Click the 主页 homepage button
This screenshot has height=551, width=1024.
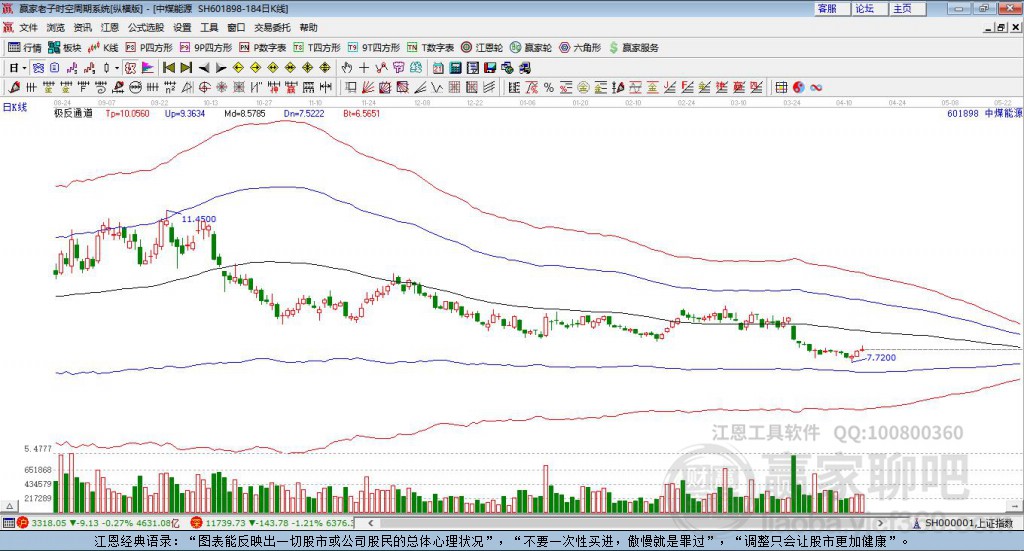click(x=908, y=8)
